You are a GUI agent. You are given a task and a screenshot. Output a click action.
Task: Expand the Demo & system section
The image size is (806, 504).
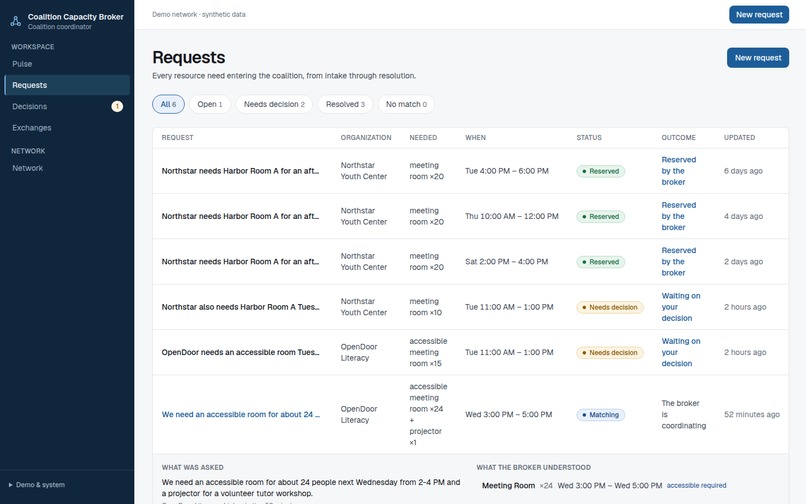coord(36,484)
